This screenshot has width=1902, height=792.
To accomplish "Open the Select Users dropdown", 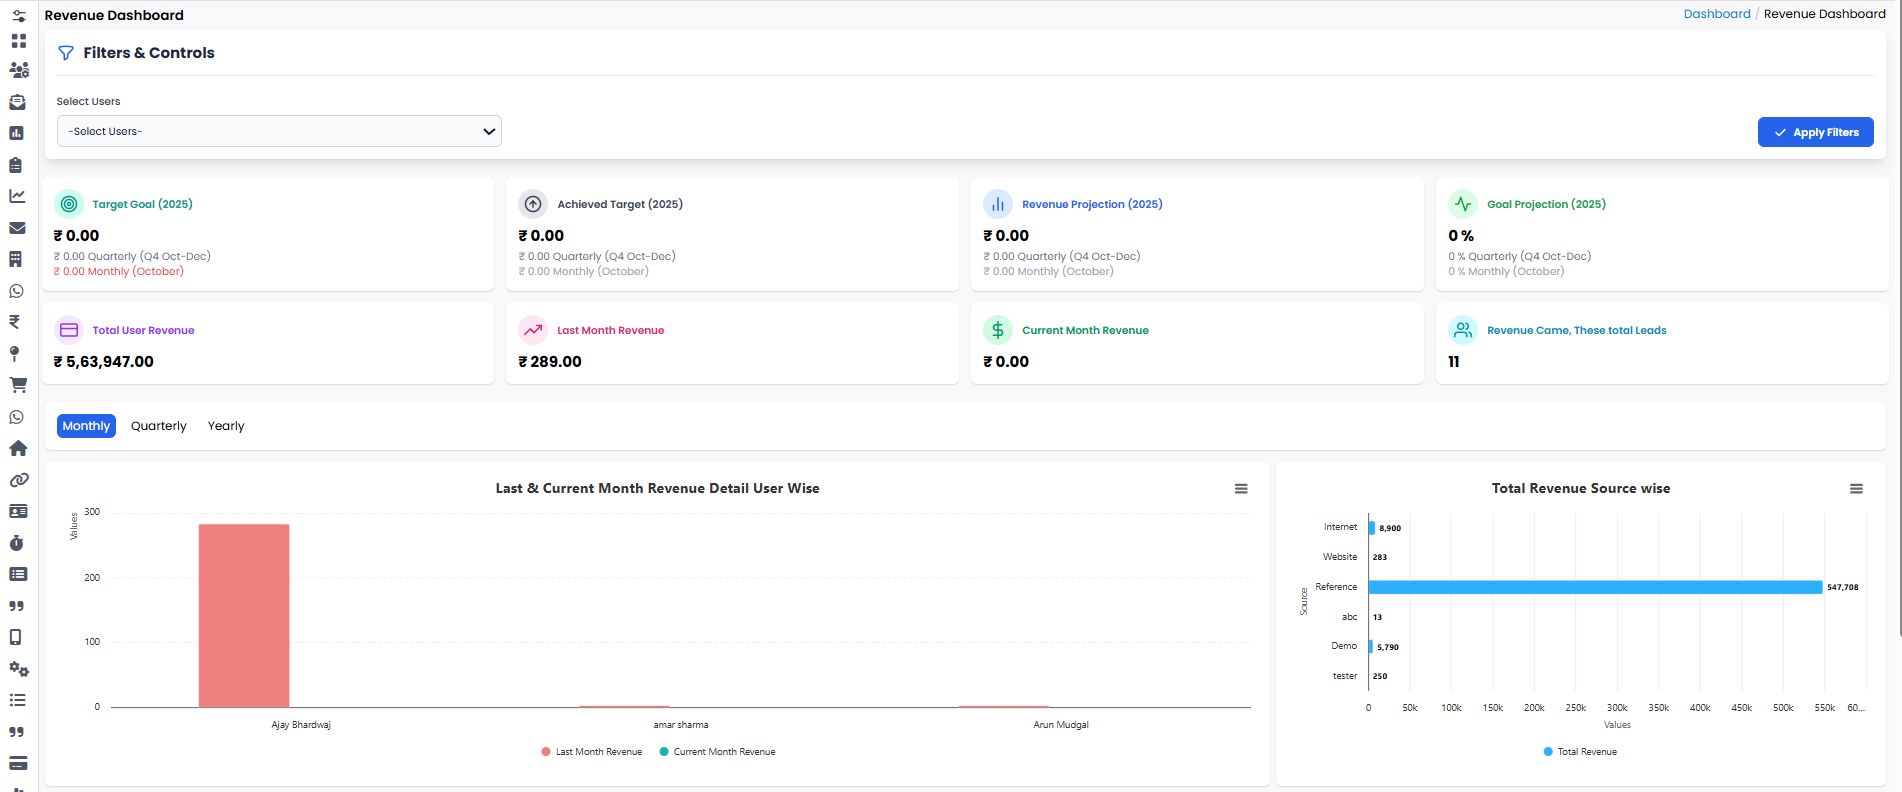I will coord(279,131).
